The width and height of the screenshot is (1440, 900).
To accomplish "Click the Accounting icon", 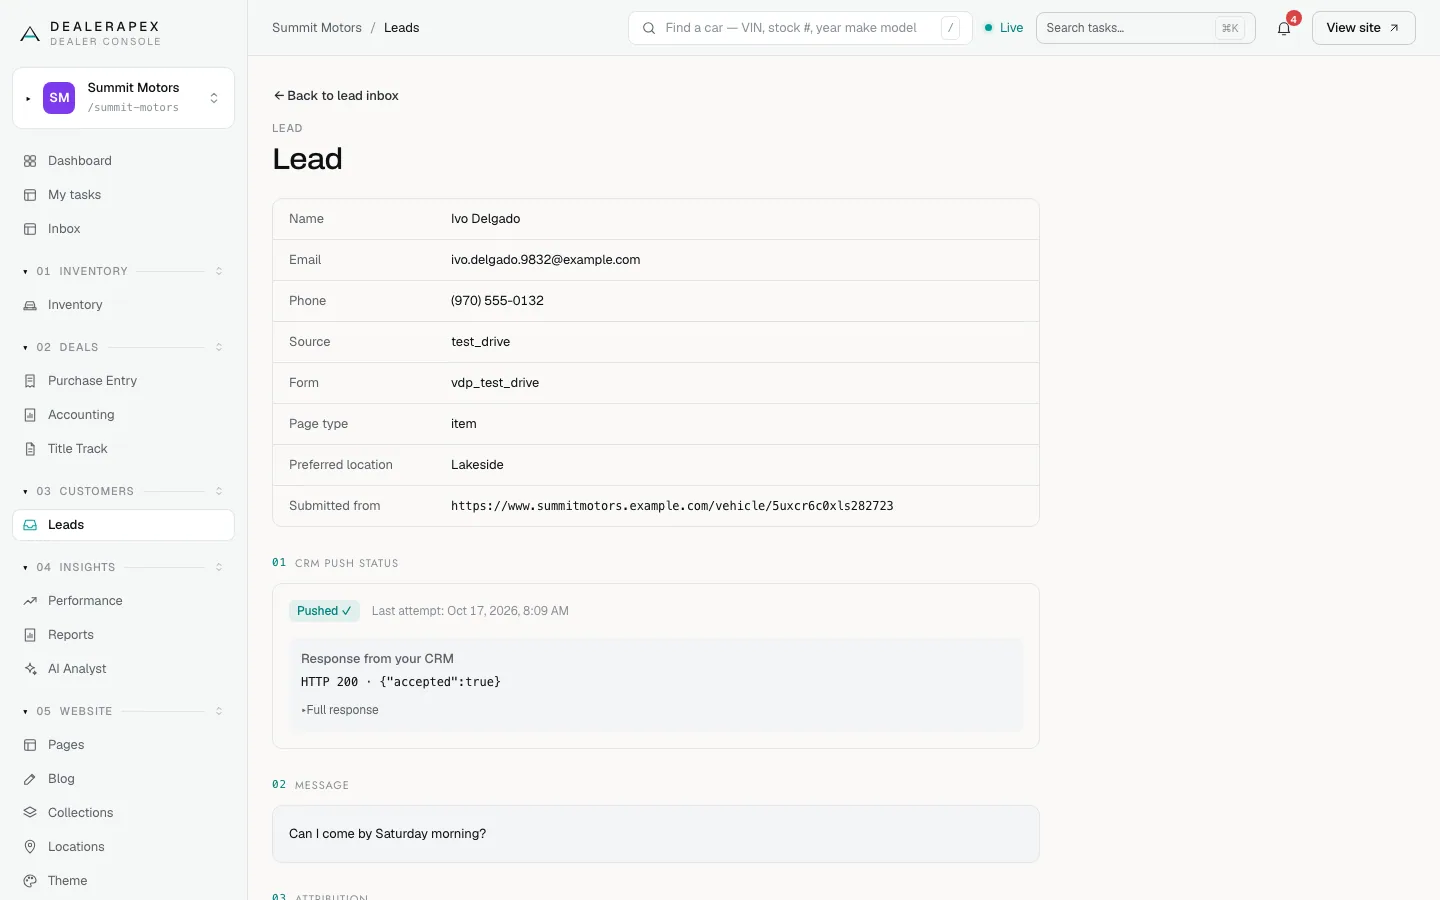I will 30,415.
